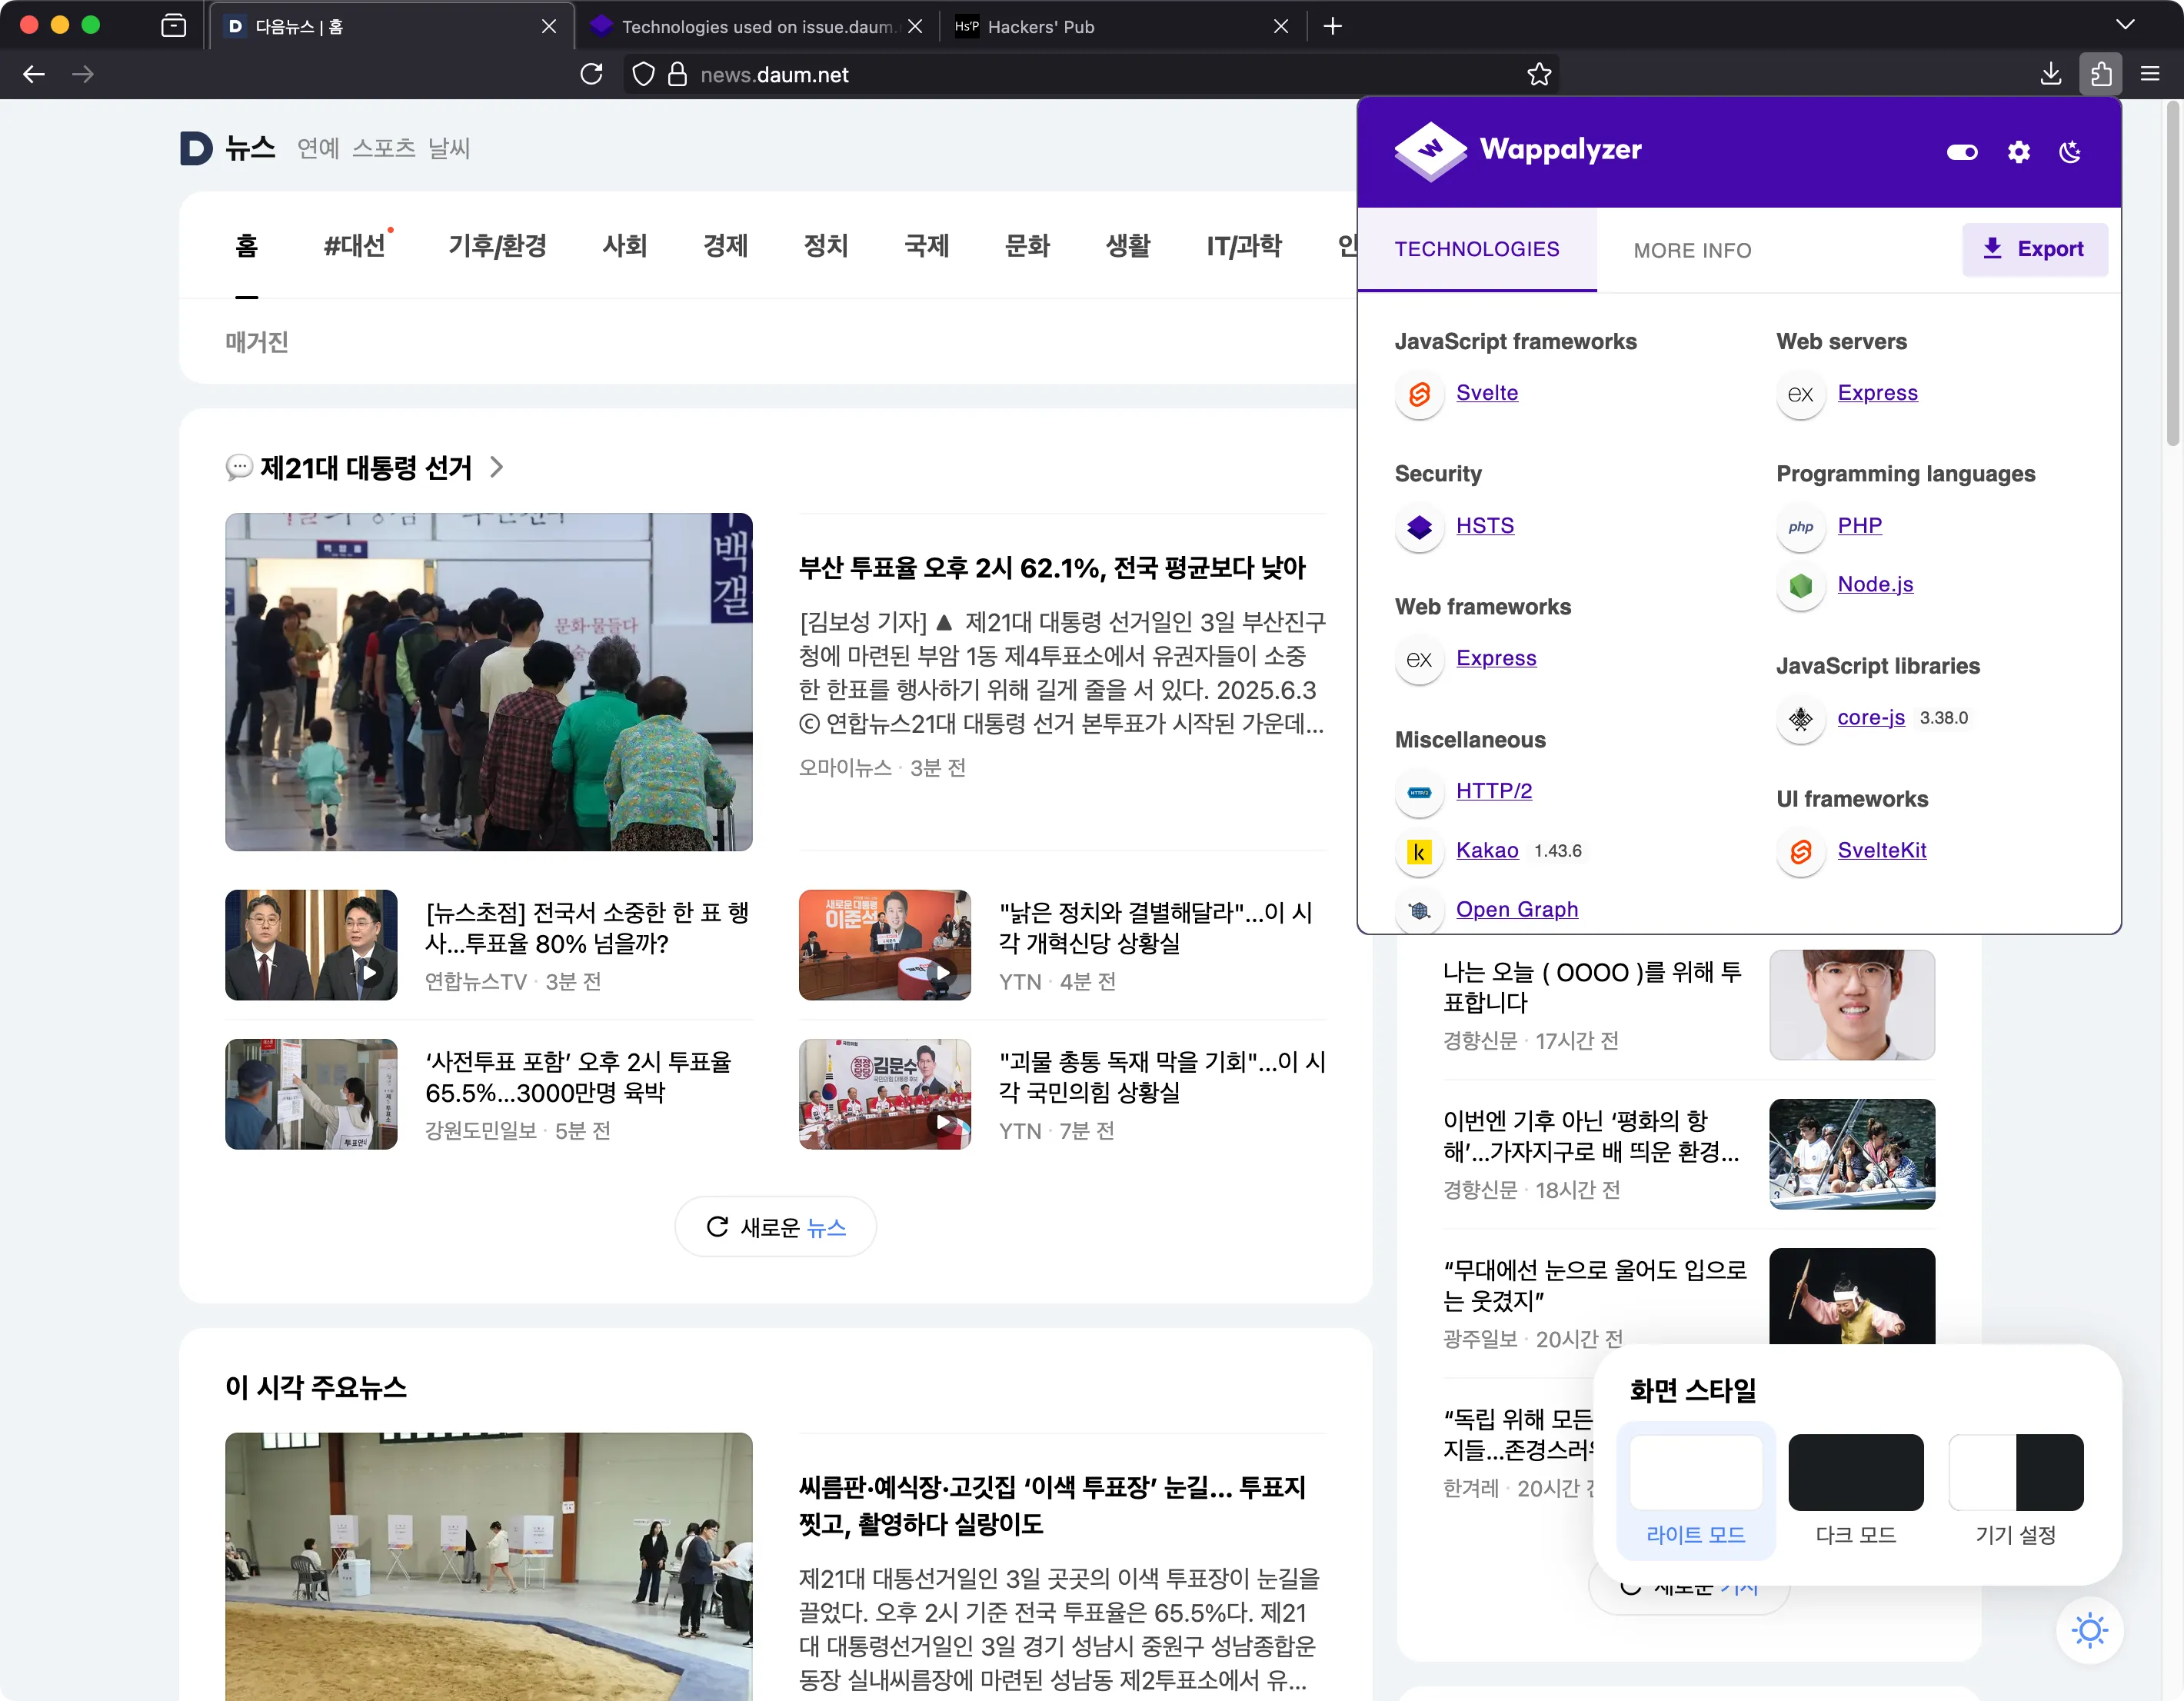Screen dimensions: 2184x1701
Task: Open the Open Graph link
Action: 1516,910
